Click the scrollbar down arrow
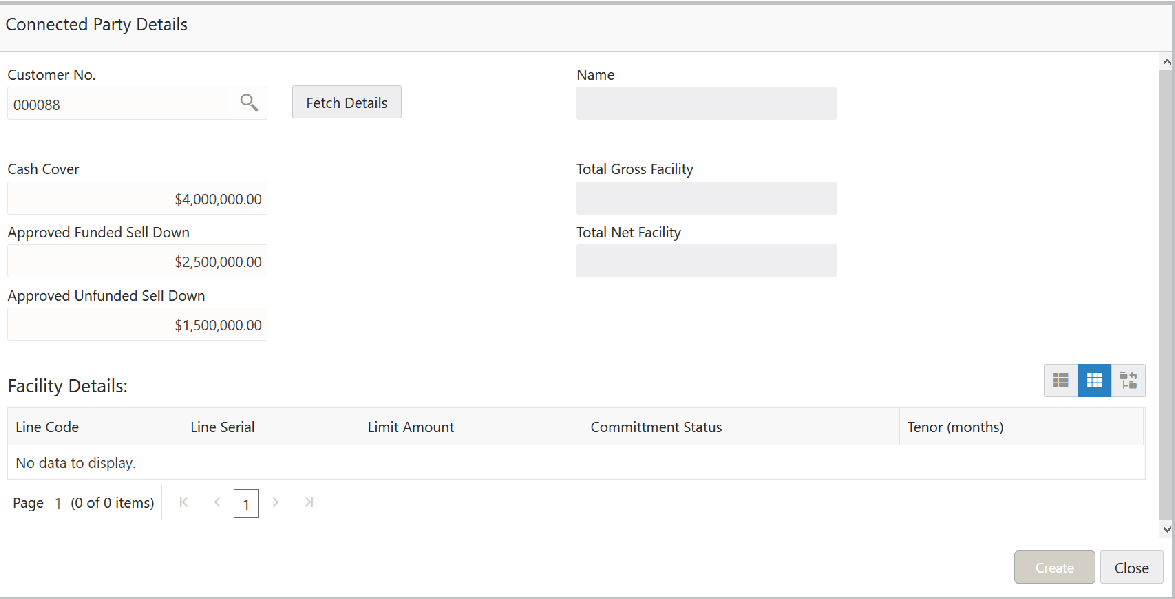This screenshot has width=1175, height=599. pos(1166,529)
